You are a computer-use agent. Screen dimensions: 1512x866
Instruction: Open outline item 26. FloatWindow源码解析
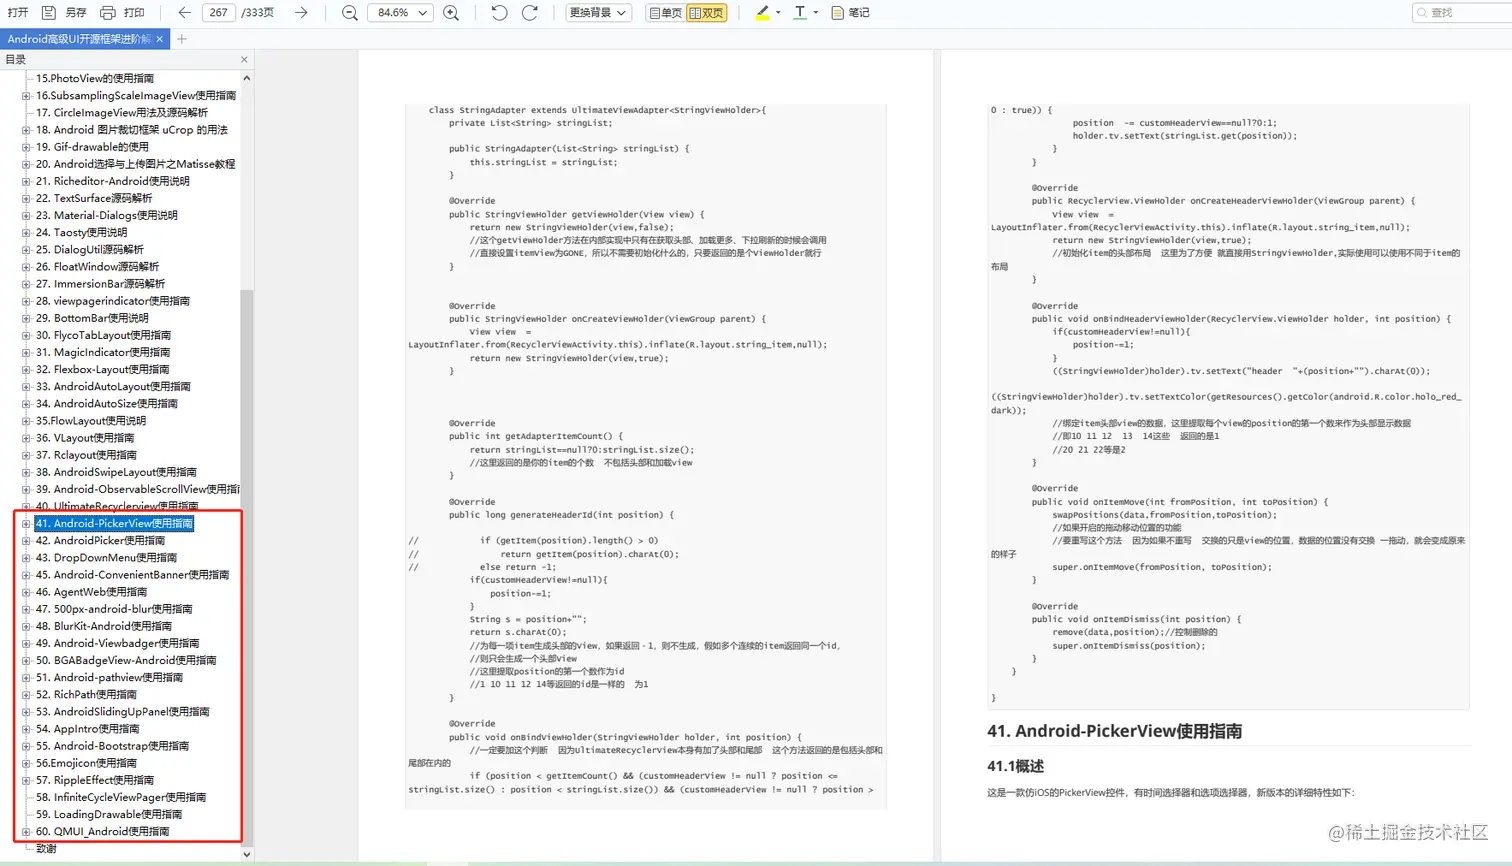pyautogui.click(x=97, y=267)
